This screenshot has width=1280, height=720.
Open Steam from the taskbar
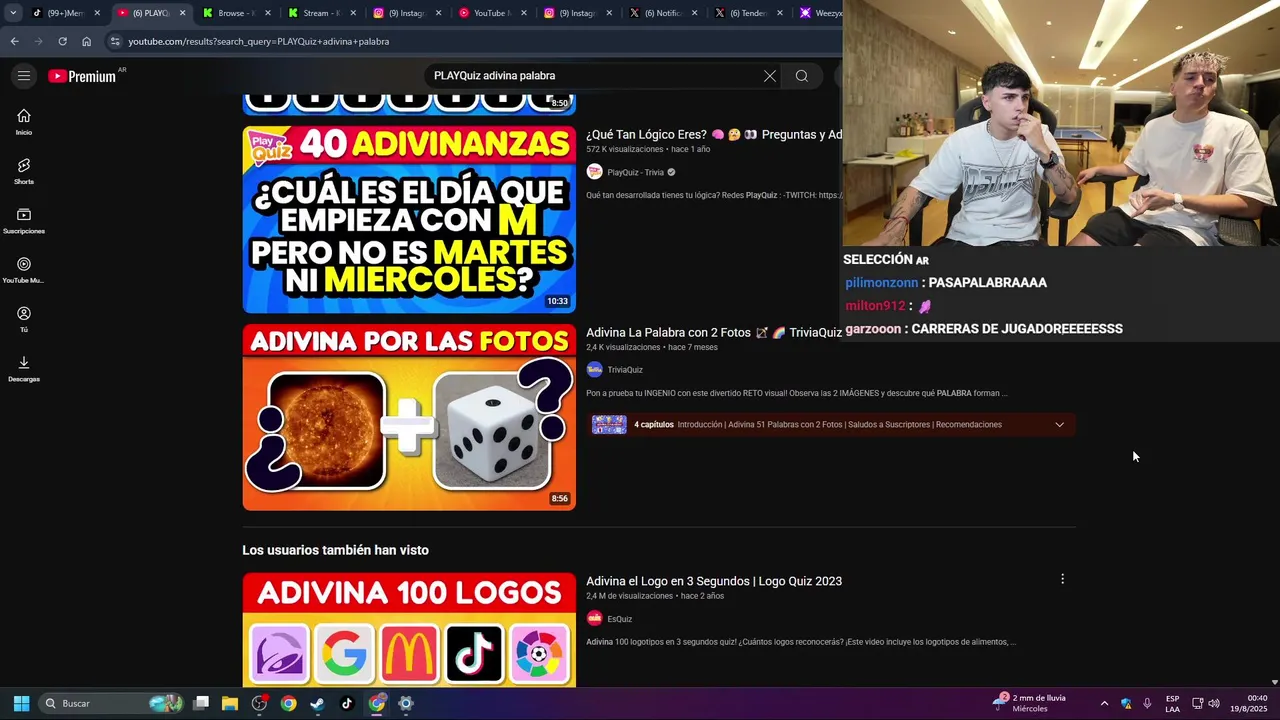click(x=317, y=703)
